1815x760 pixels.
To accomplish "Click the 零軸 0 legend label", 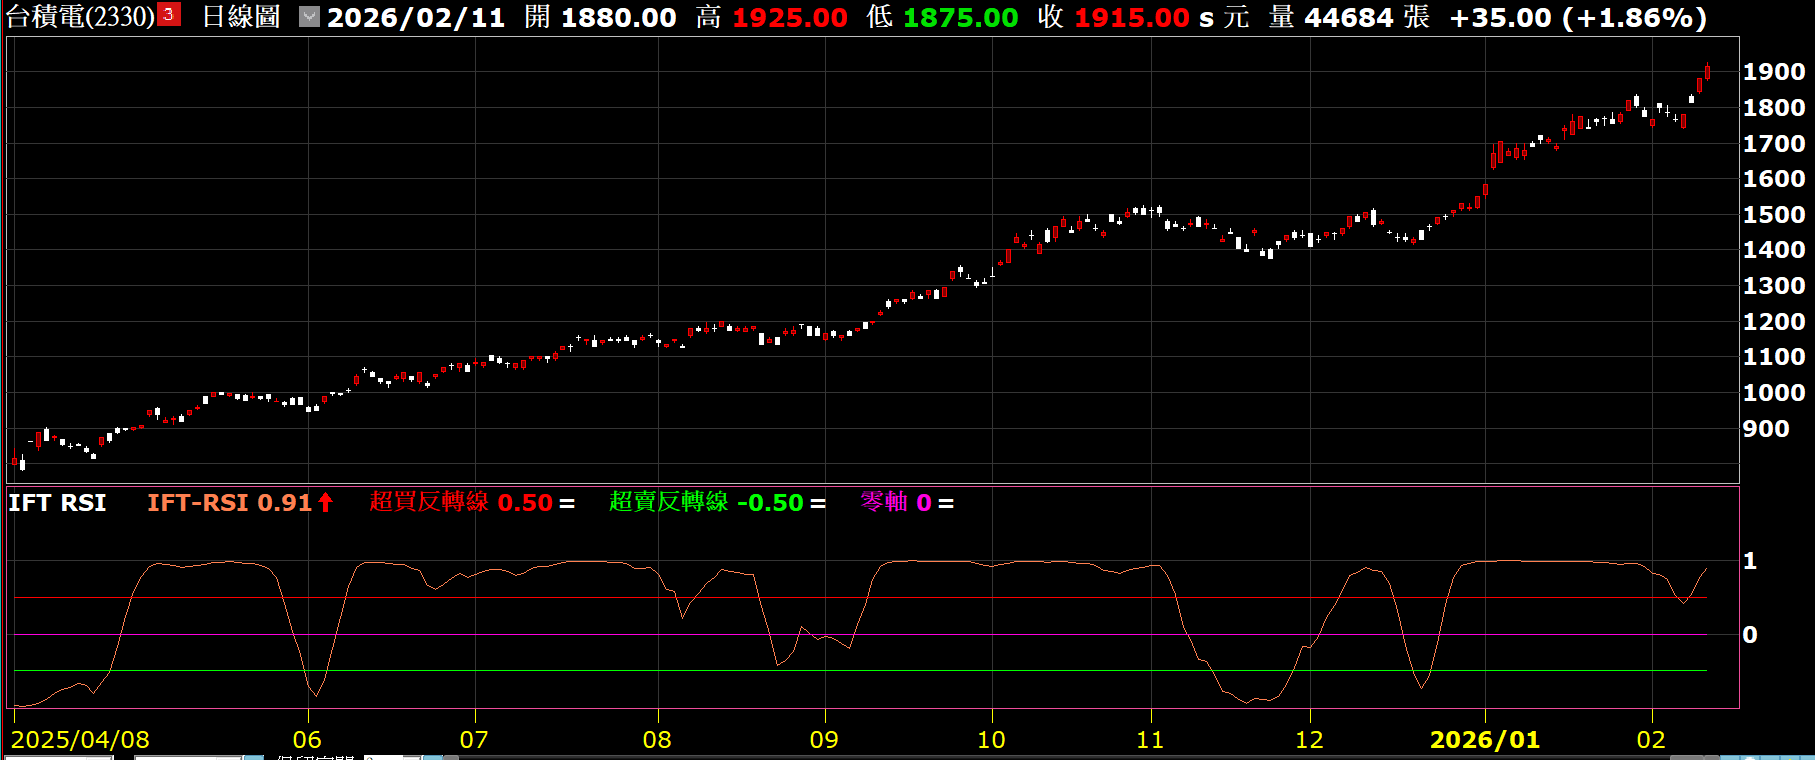I will tap(895, 502).
